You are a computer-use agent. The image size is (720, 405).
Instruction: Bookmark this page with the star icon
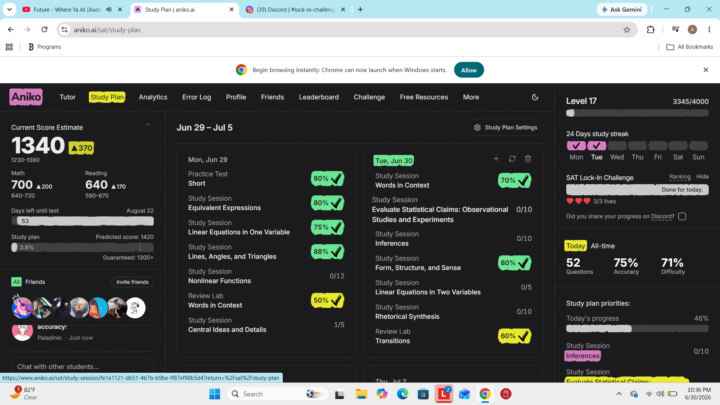click(627, 30)
